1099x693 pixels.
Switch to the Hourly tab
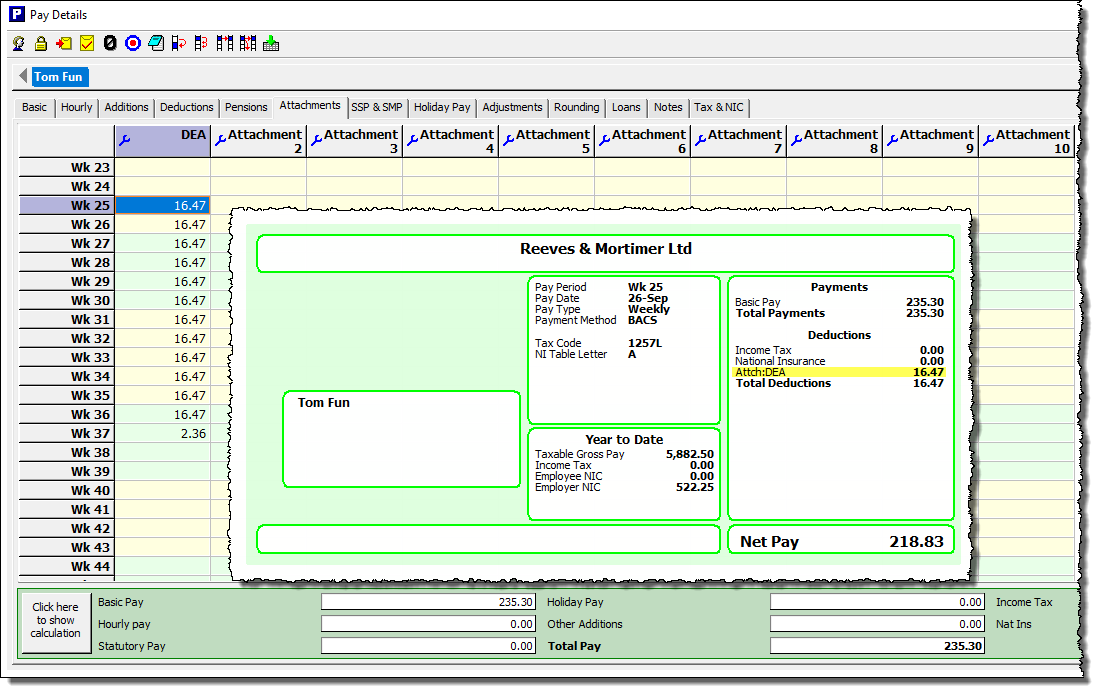pyautogui.click(x=76, y=107)
